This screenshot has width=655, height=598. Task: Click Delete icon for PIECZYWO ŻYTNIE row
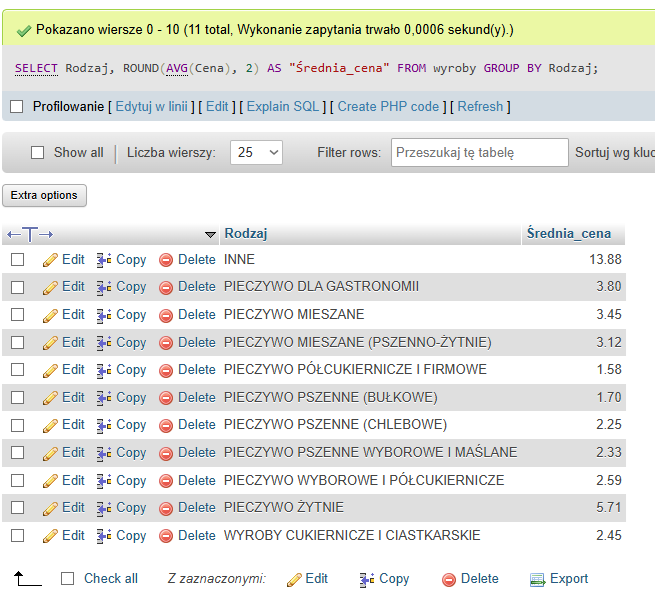coord(166,508)
